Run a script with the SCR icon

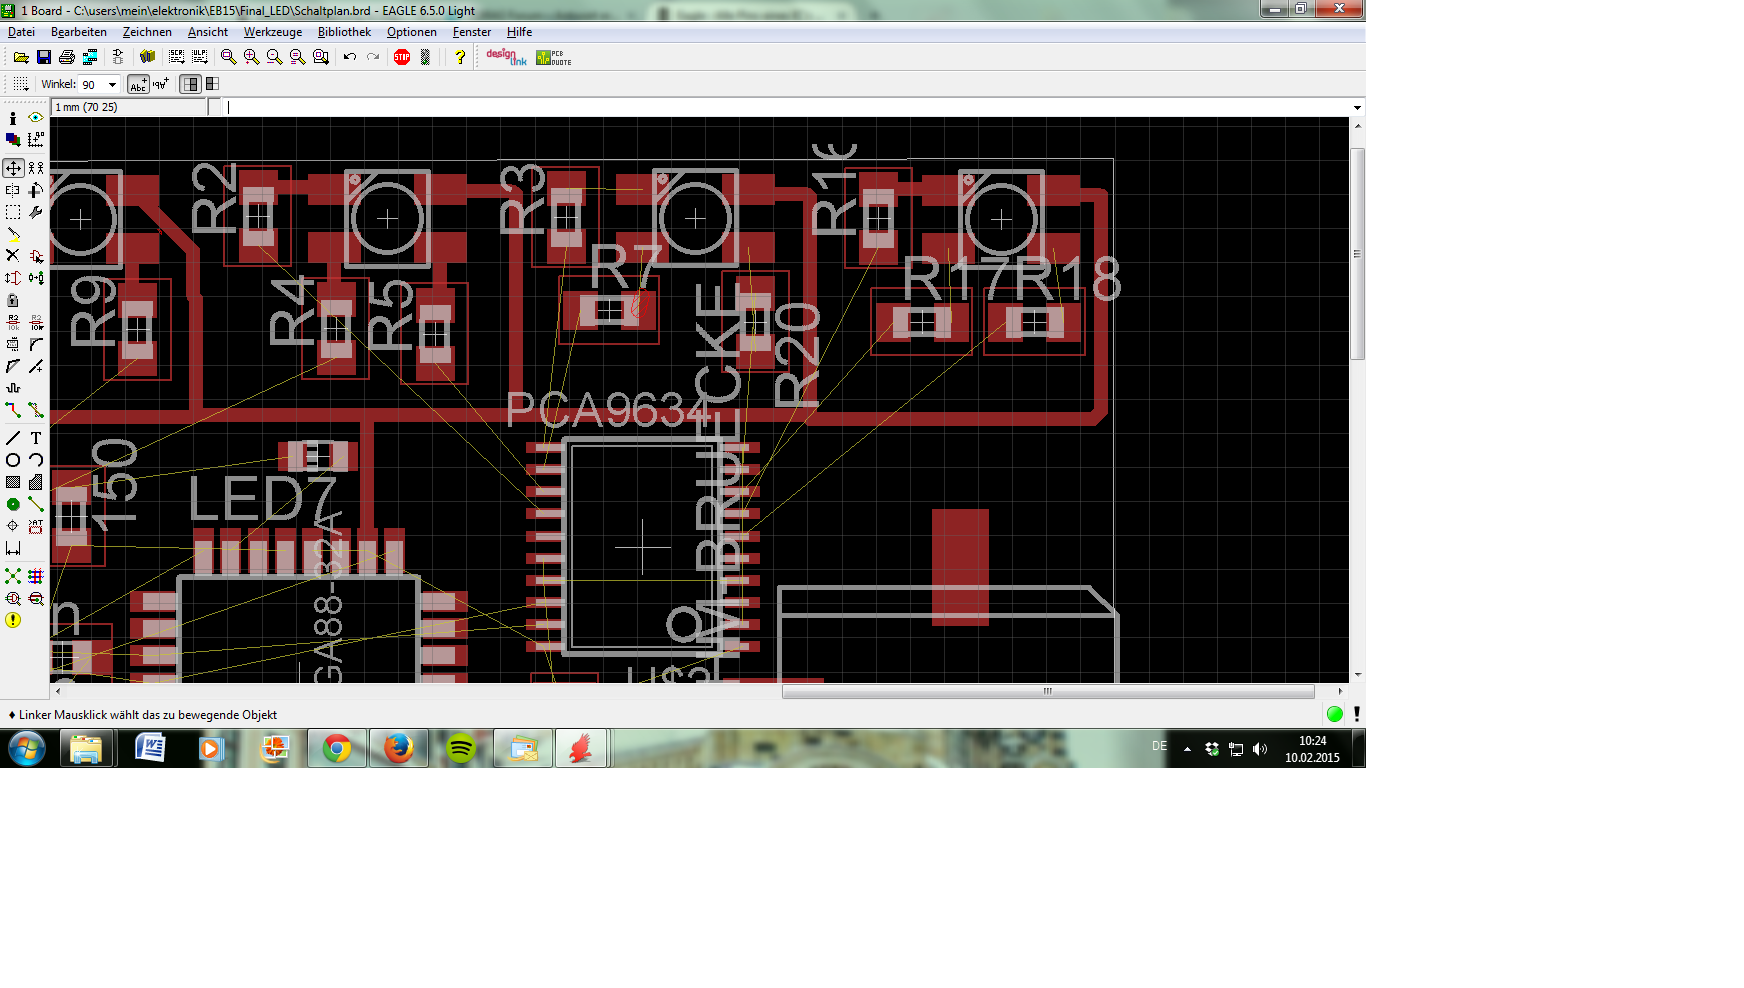coord(177,58)
